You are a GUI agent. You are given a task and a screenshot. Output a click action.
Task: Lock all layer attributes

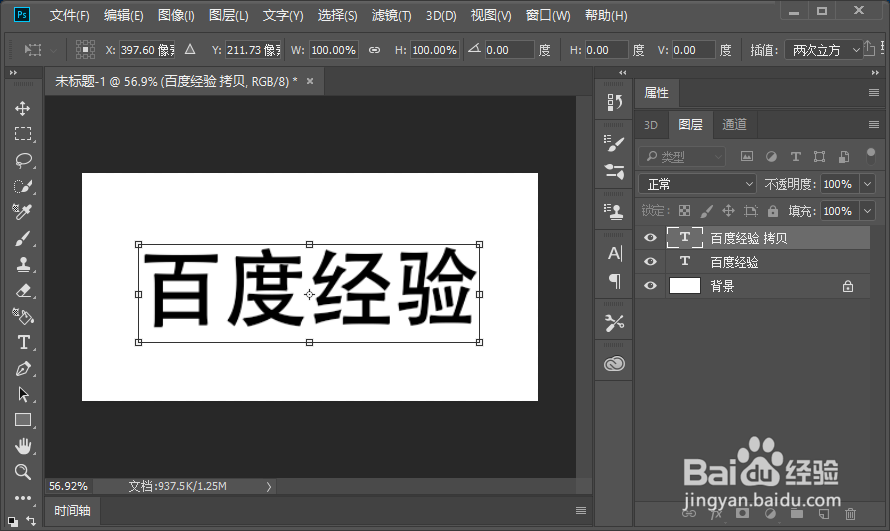point(773,211)
